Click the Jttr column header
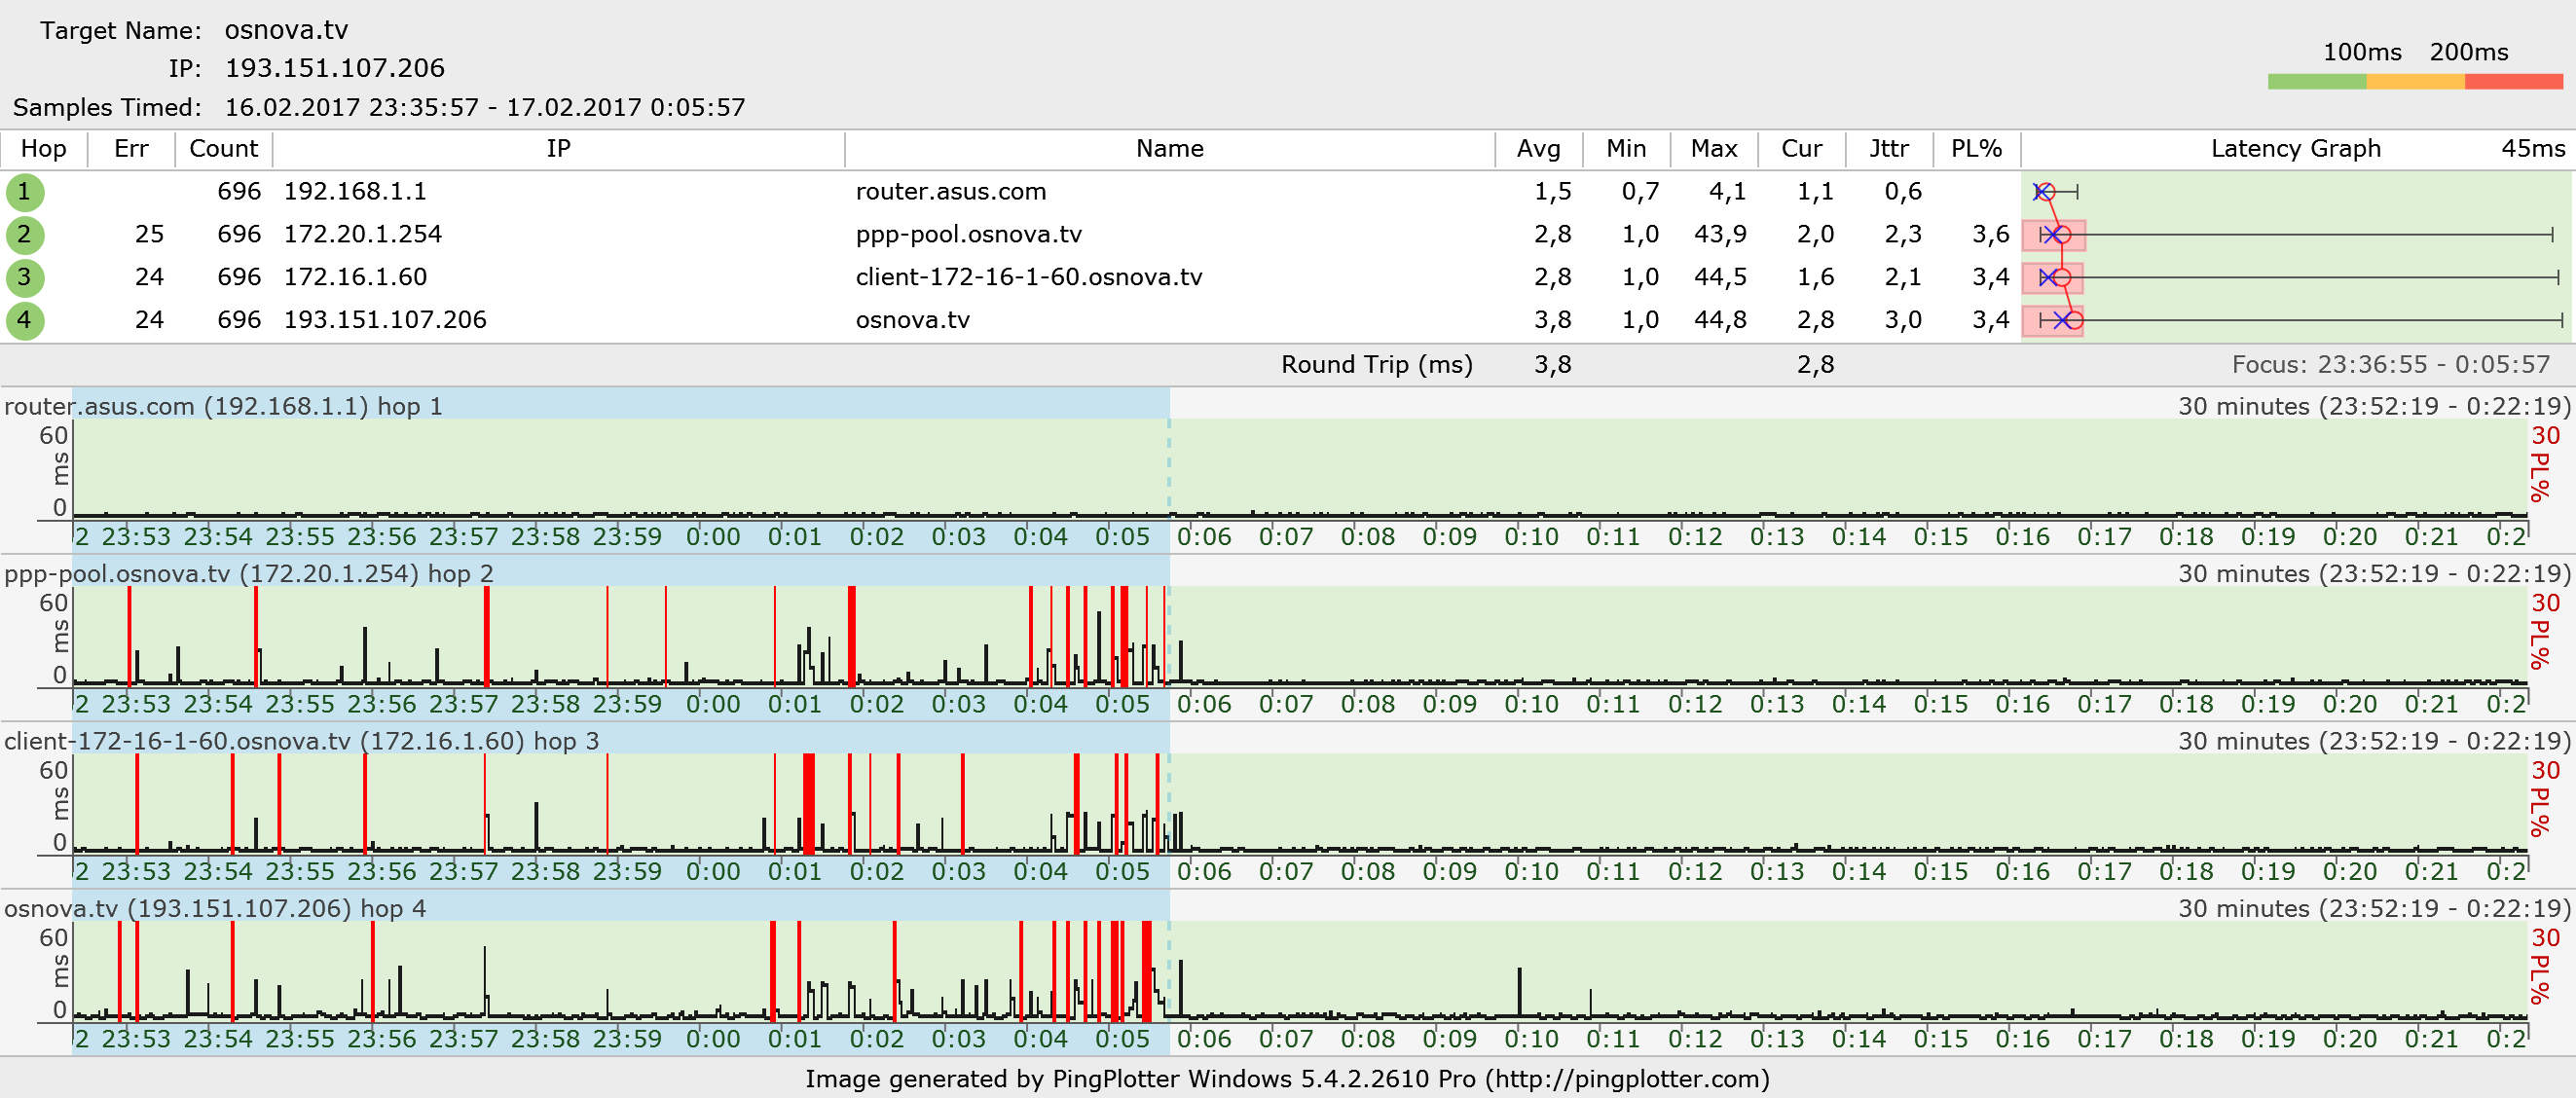This screenshot has height=1098, width=2576. 1888,149
